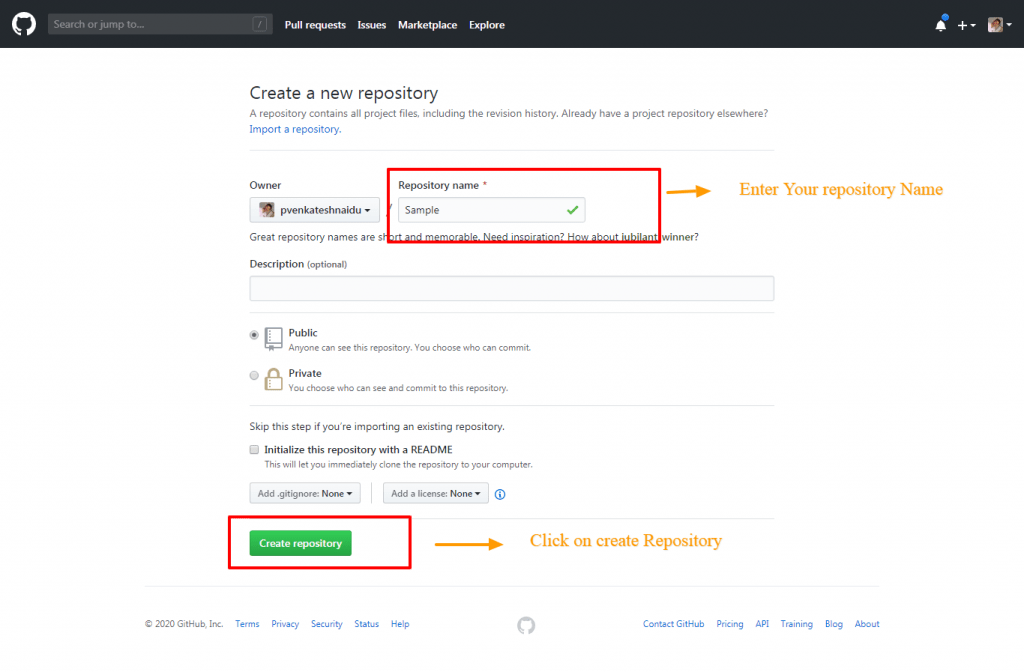
Task: Enable 'Initialize this repository with a README'
Action: pyautogui.click(x=254, y=449)
